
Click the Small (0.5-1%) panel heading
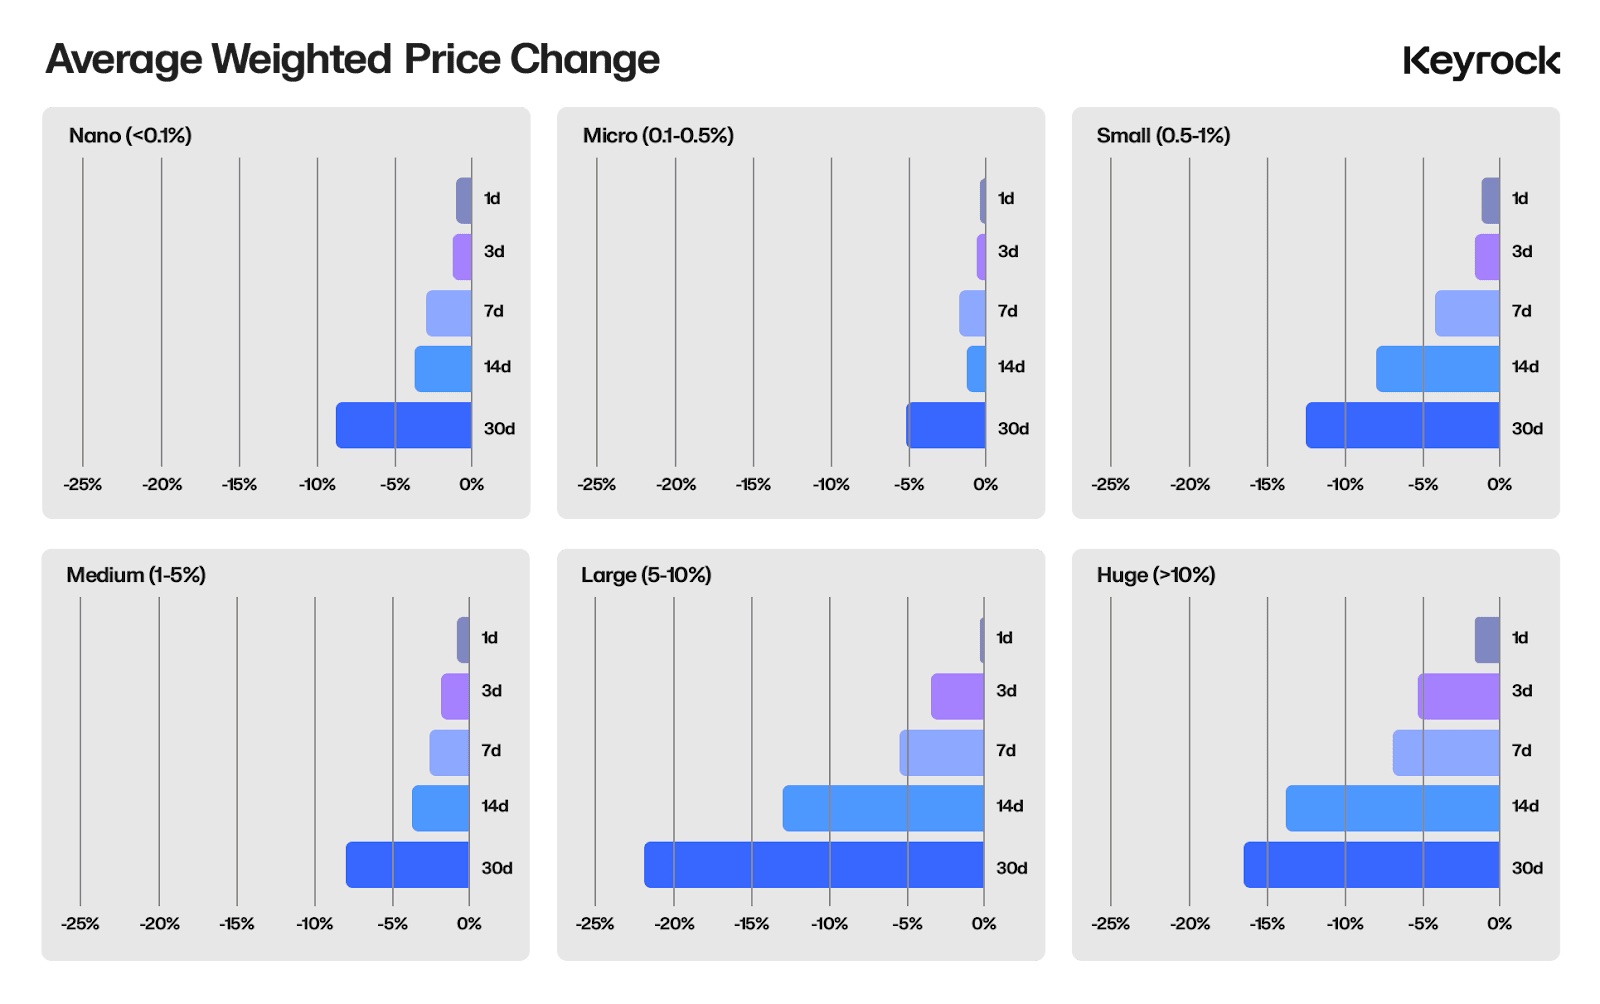[x=1163, y=136]
